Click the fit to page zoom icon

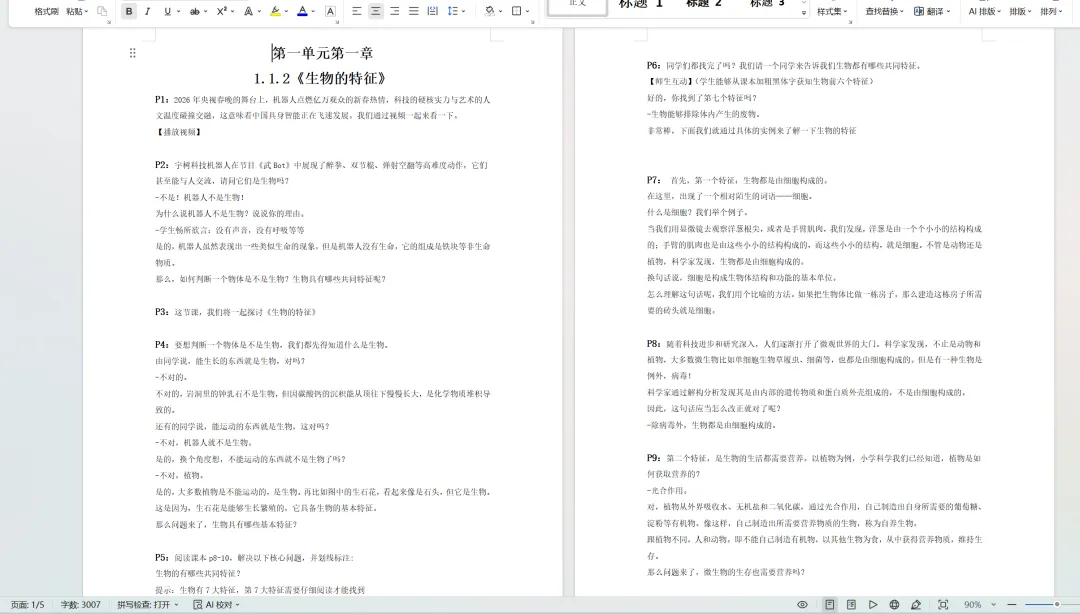tap(943, 604)
